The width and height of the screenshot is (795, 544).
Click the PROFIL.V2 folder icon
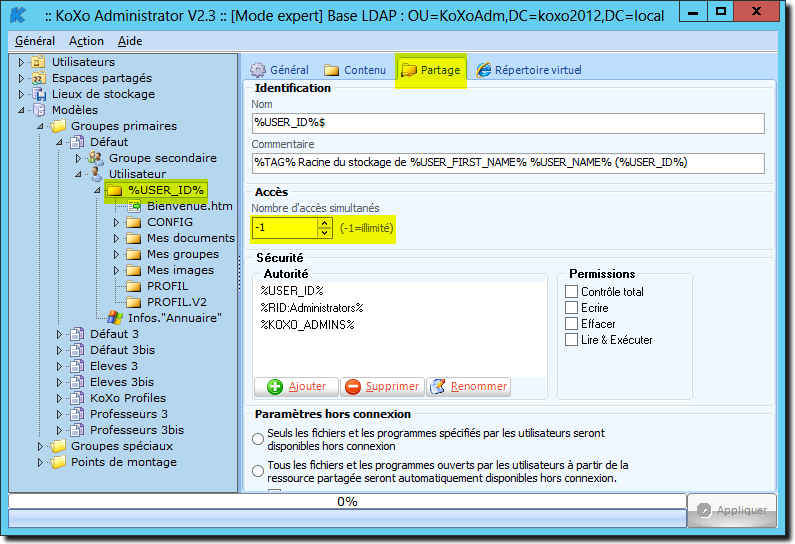[133, 302]
